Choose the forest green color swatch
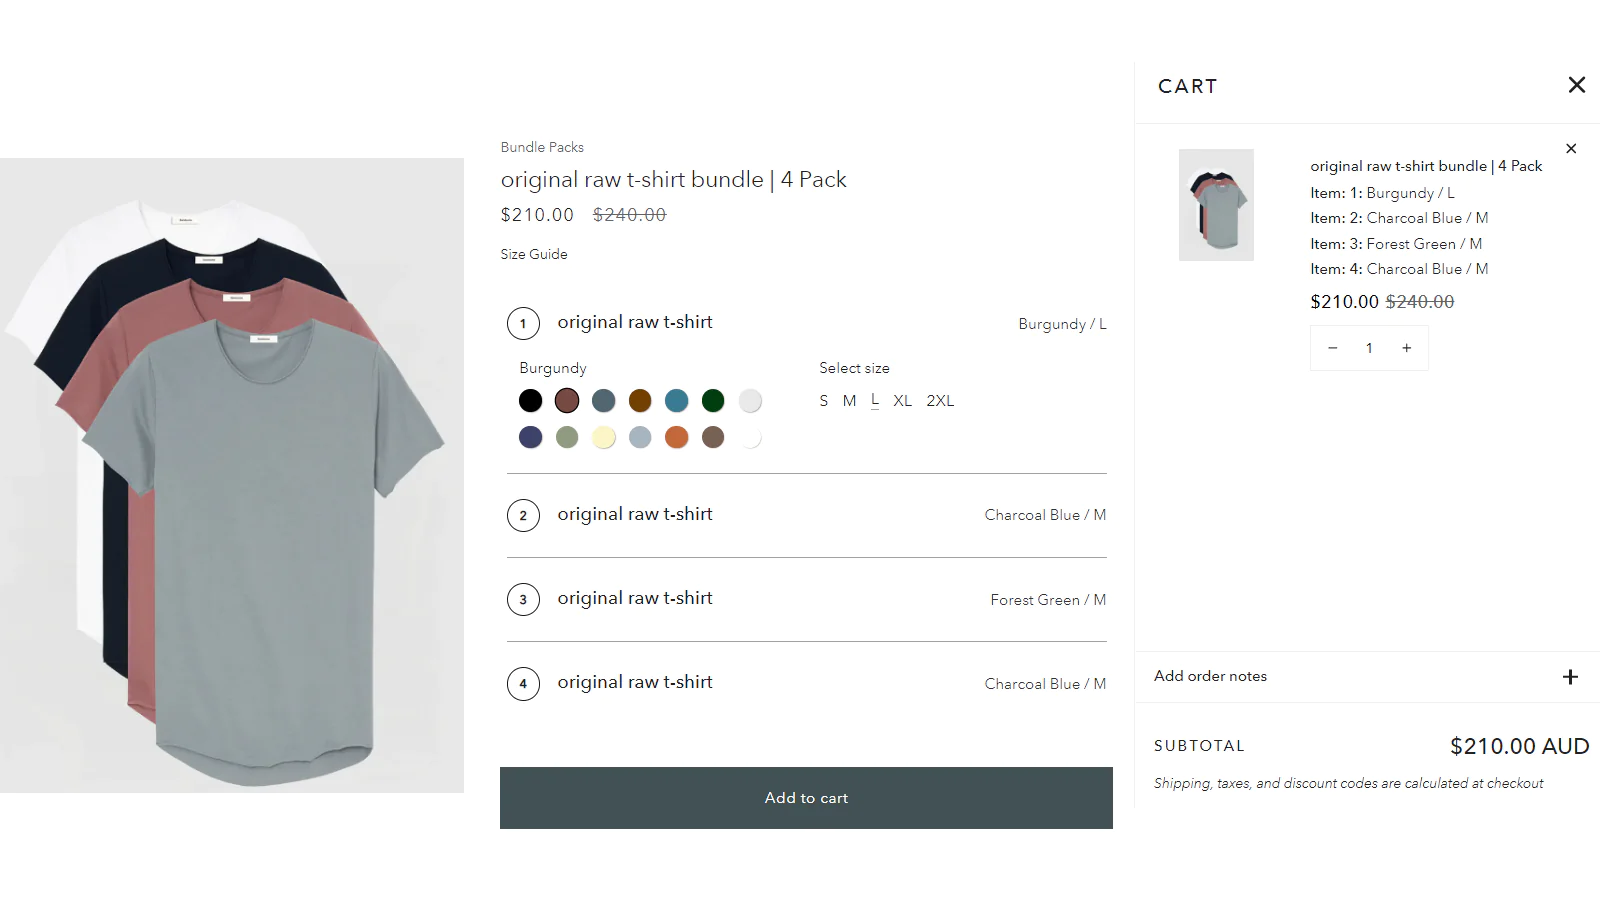Viewport: 1600px width, 900px height. pyautogui.click(x=713, y=401)
